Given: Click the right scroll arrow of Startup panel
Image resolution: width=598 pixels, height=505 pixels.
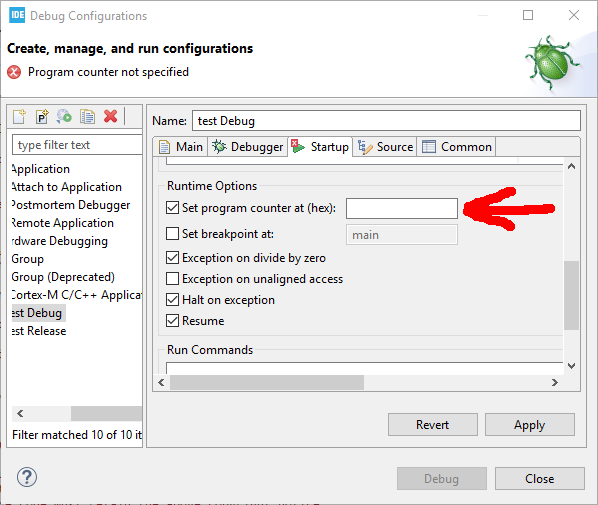Looking at the screenshot, I should coord(555,382).
